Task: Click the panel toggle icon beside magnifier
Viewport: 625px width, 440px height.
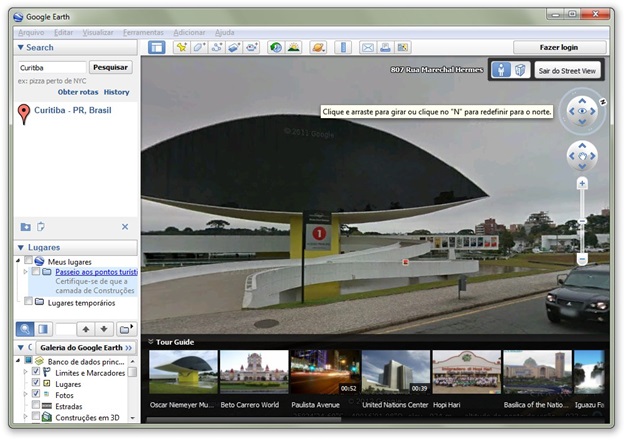Action: pyautogui.click(x=43, y=329)
